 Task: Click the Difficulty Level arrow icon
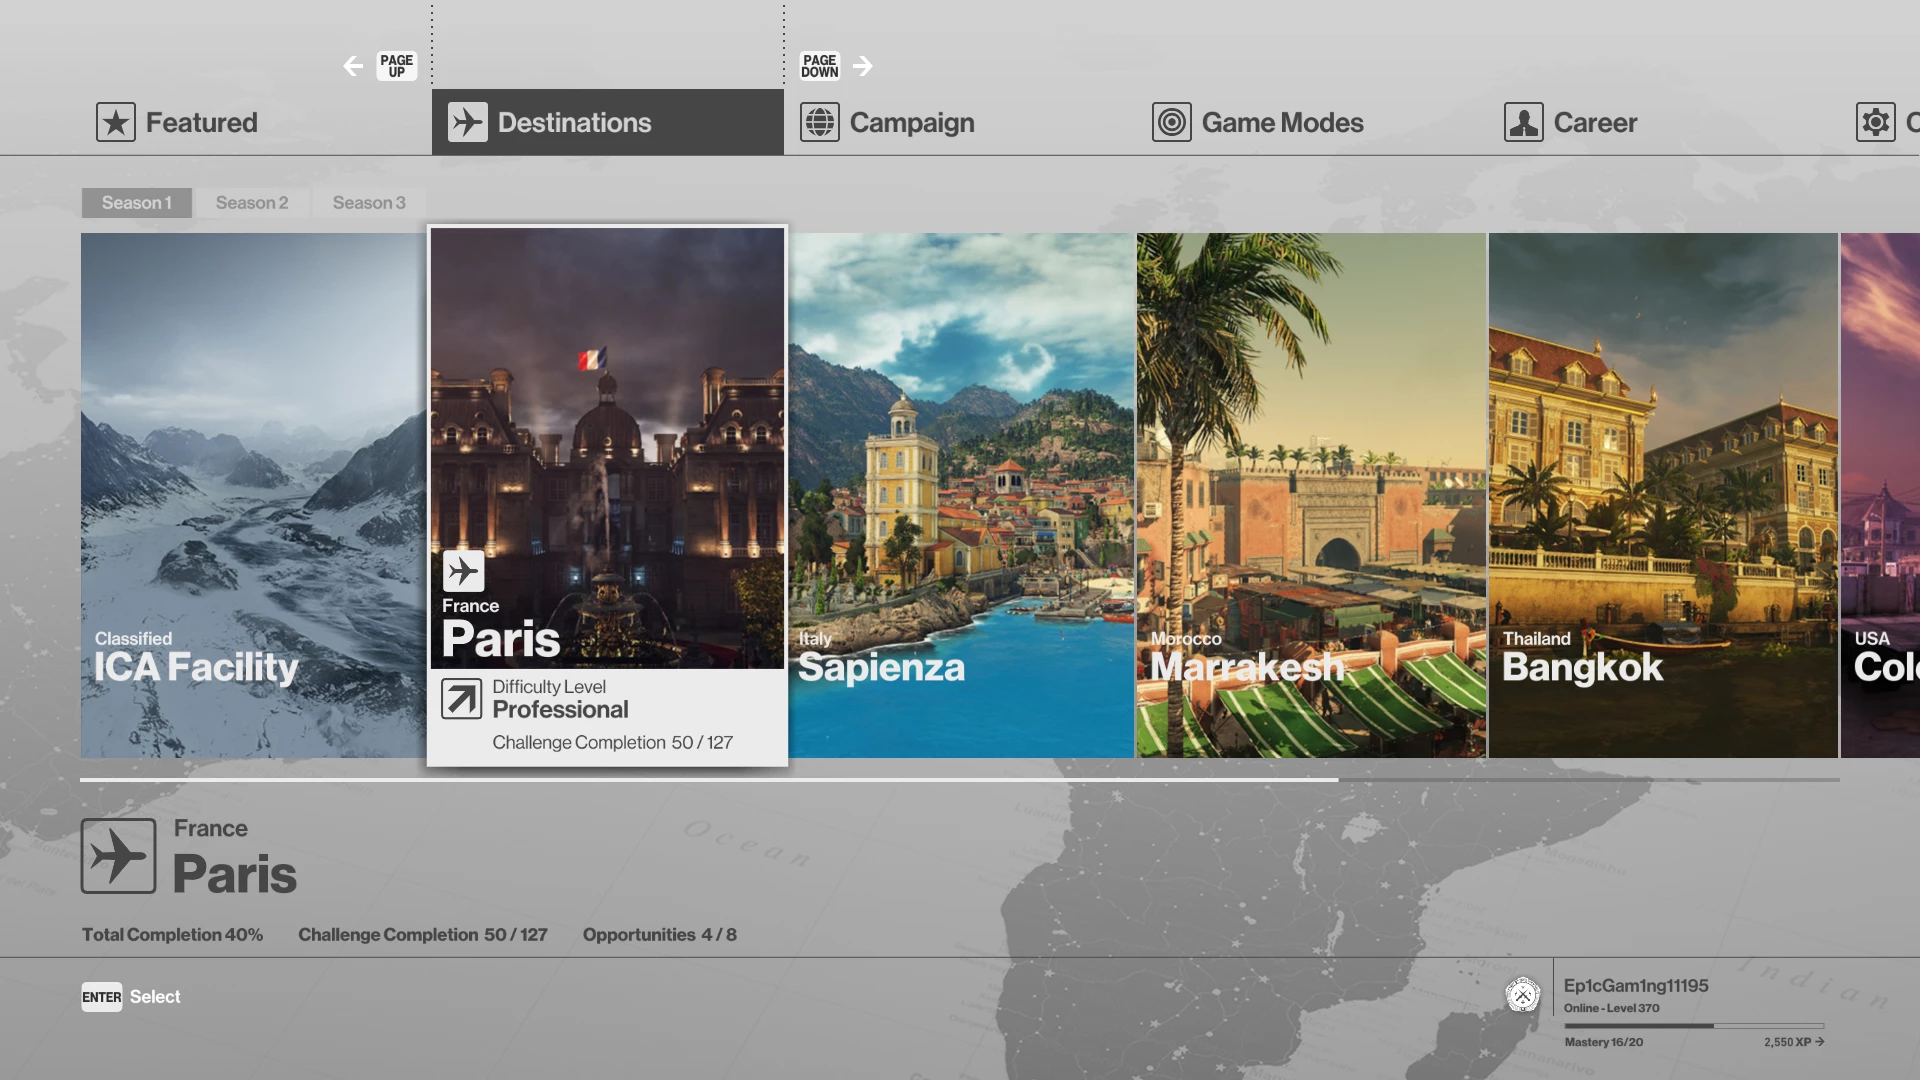tap(462, 699)
